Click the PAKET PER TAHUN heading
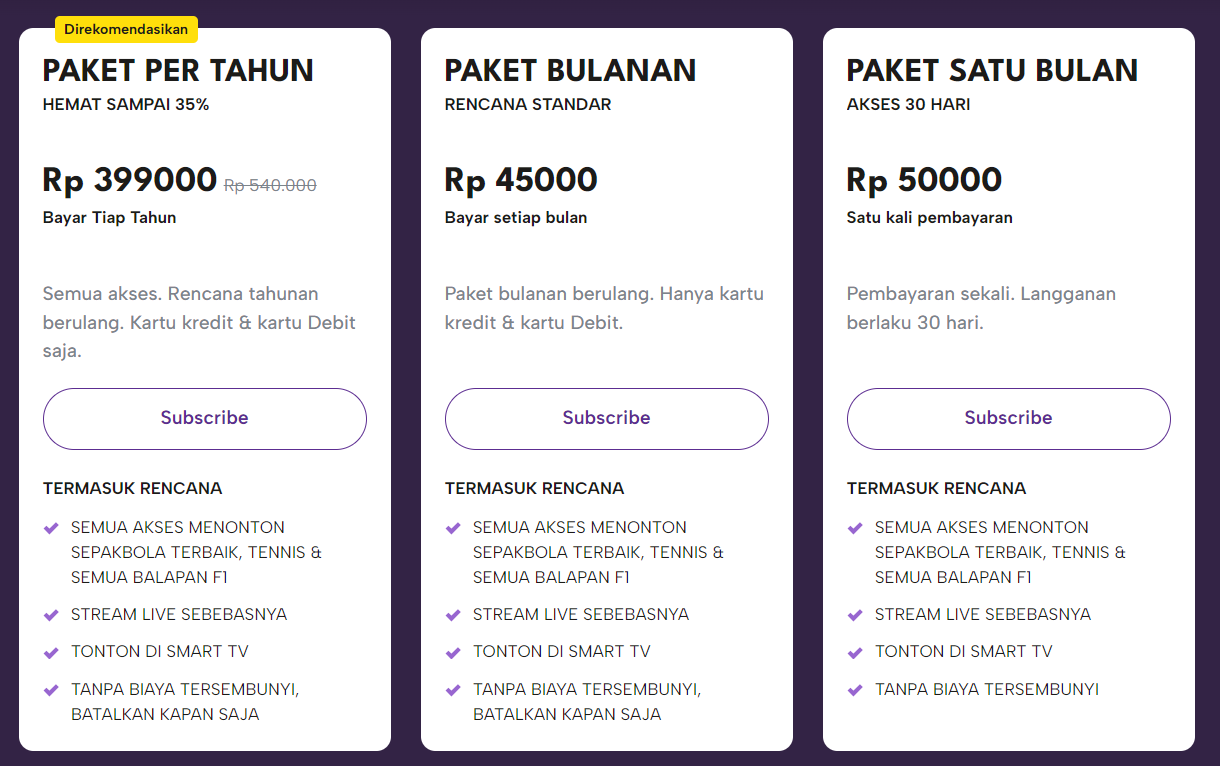 (178, 70)
